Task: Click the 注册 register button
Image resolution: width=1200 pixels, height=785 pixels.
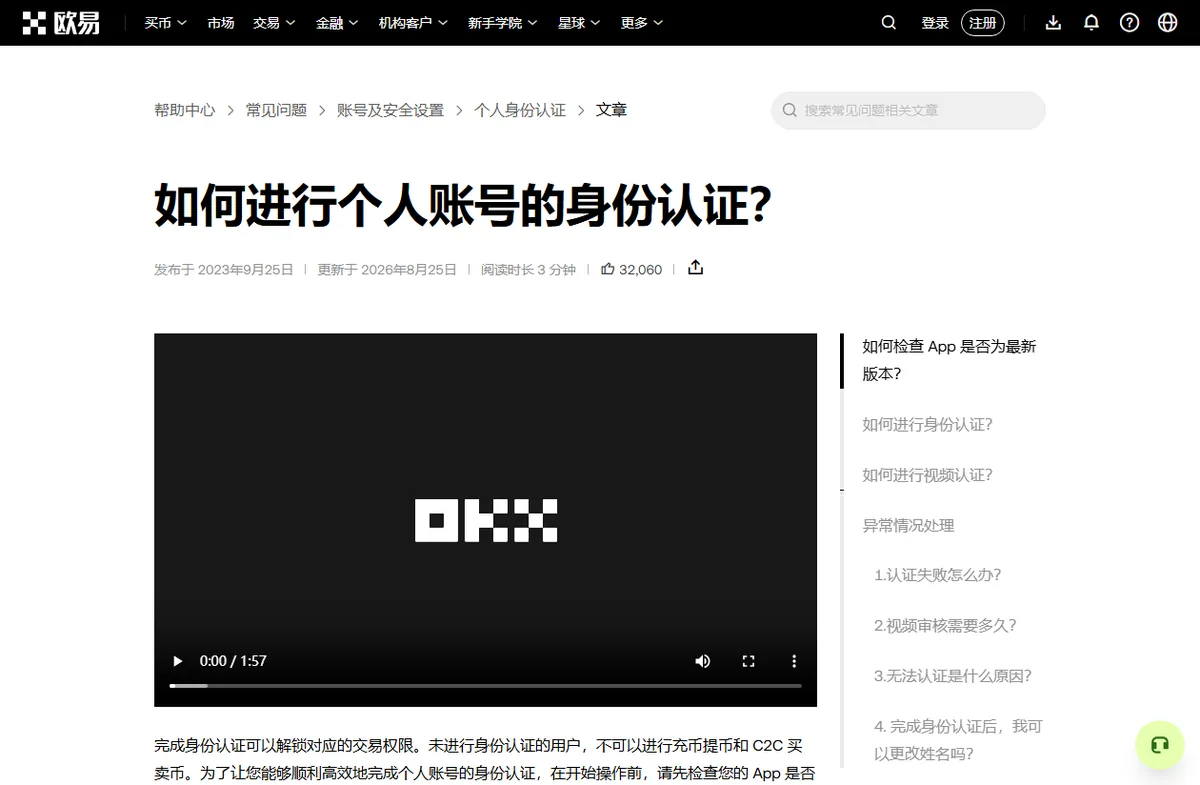Action: pyautogui.click(x=983, y=23)
